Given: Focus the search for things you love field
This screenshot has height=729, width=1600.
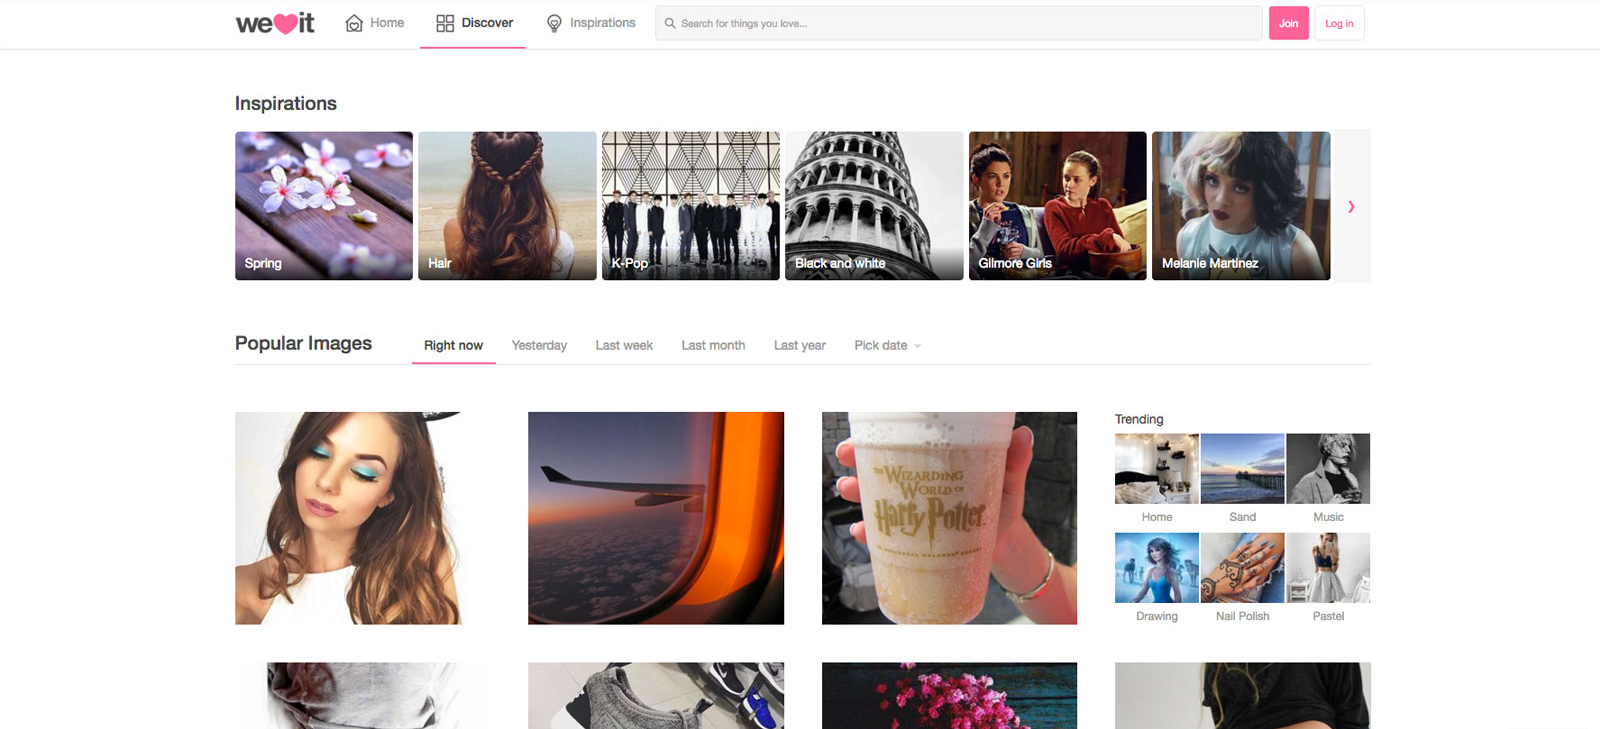Looking at the screenshot, I should point(958,23).
